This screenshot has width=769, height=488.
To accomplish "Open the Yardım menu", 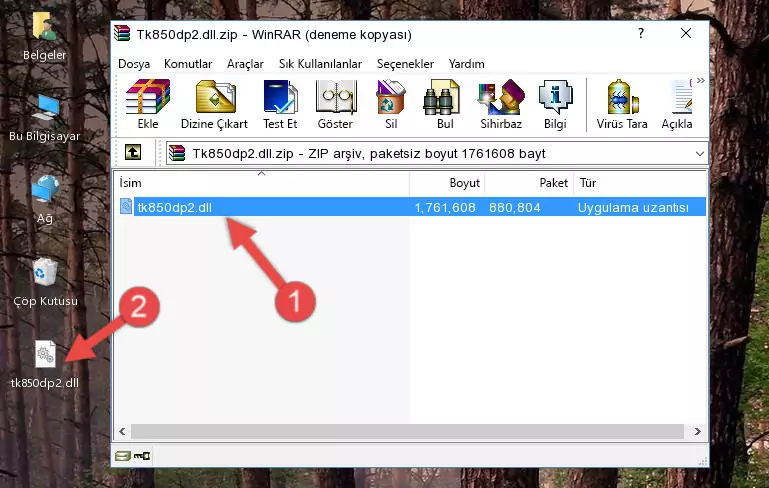I will [x=466, y=64].
